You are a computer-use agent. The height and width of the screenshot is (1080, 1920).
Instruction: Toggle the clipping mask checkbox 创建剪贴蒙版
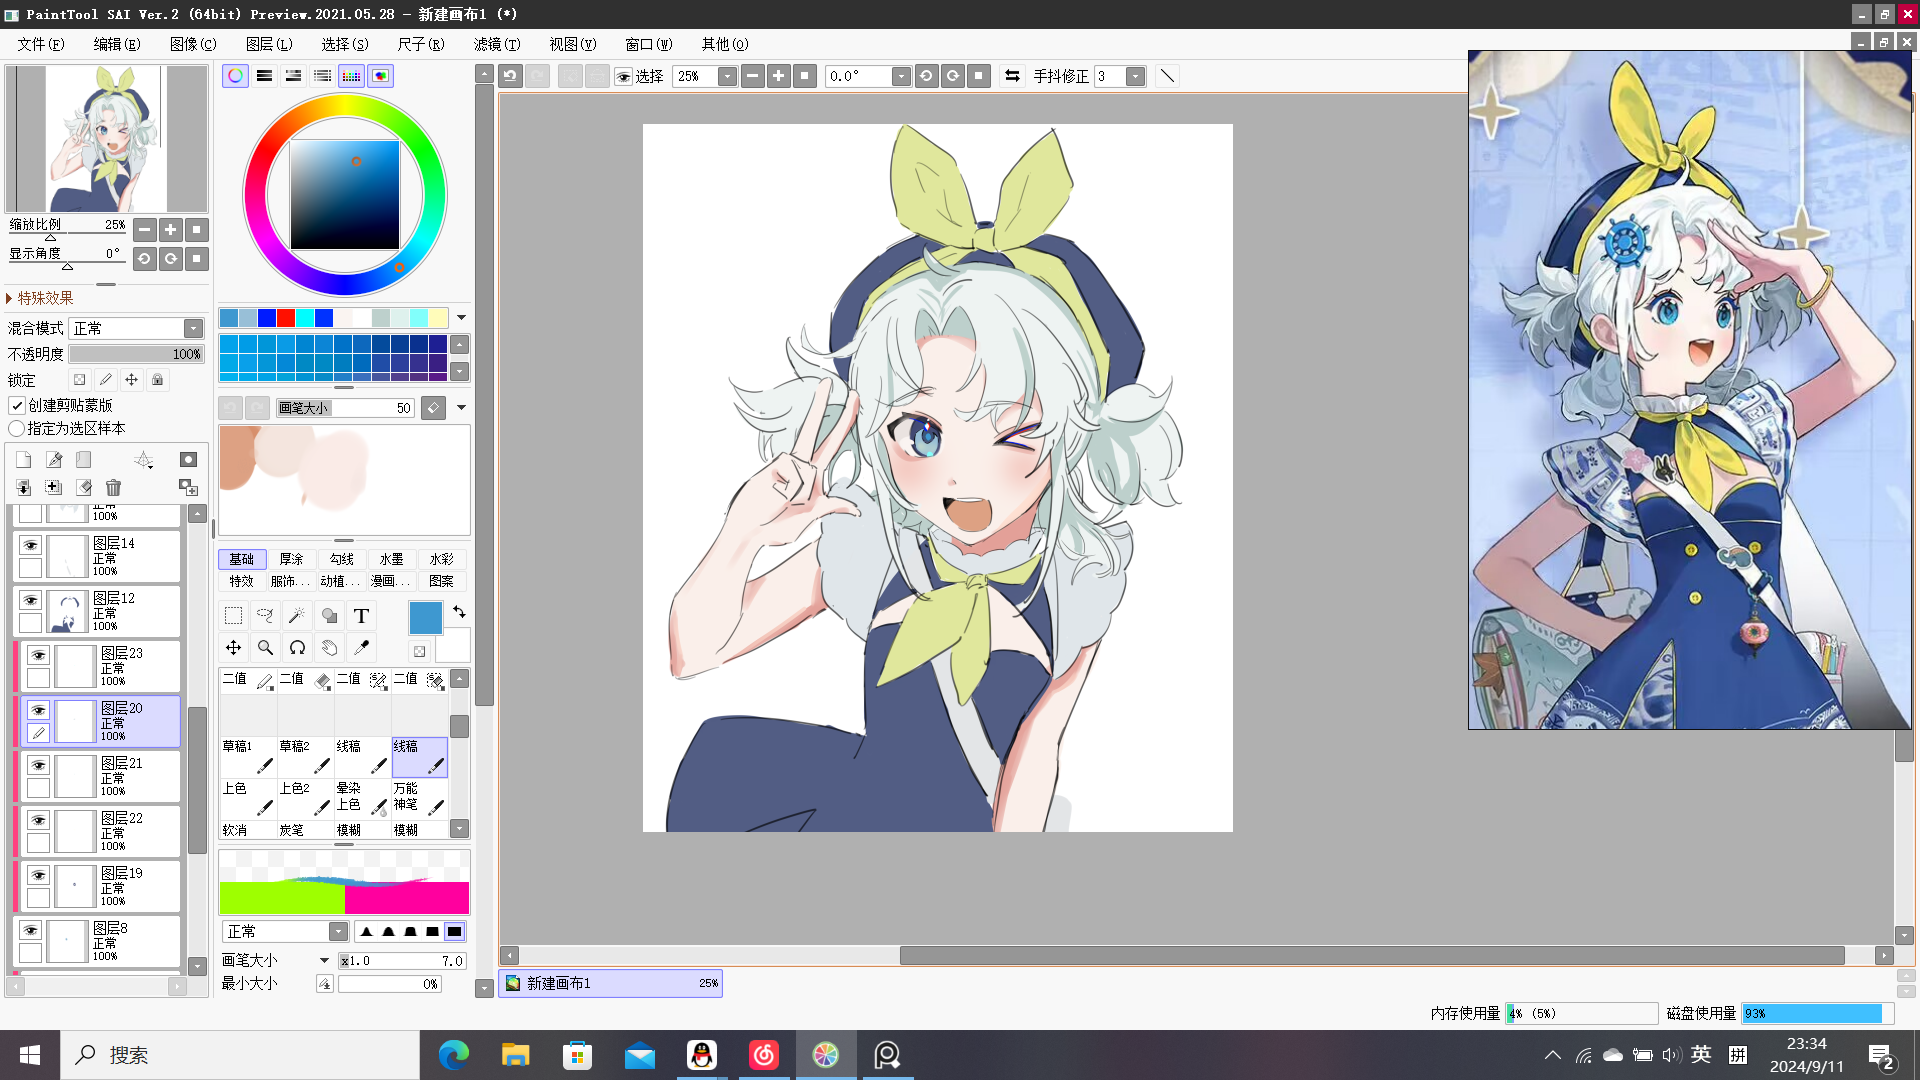[x=17, y=405]
